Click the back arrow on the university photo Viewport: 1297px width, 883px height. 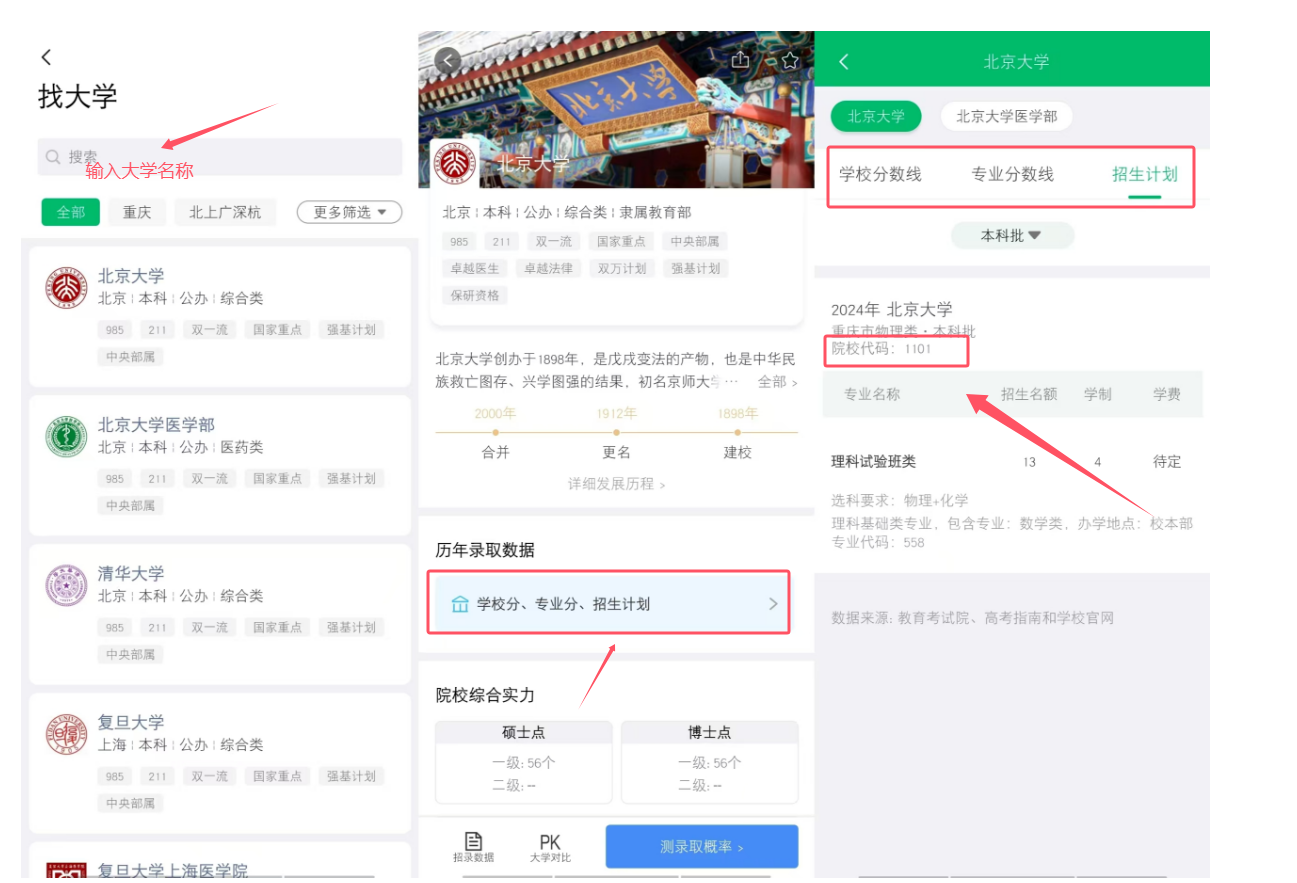click(x=448, y=61)
